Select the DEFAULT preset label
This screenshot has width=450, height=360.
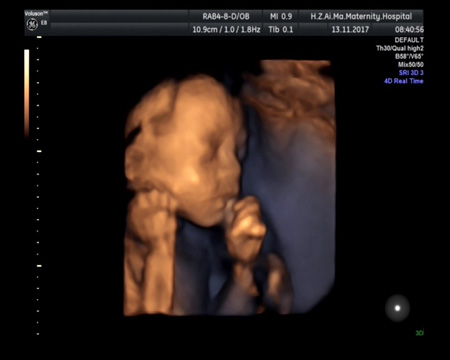[x=409, y=40]
